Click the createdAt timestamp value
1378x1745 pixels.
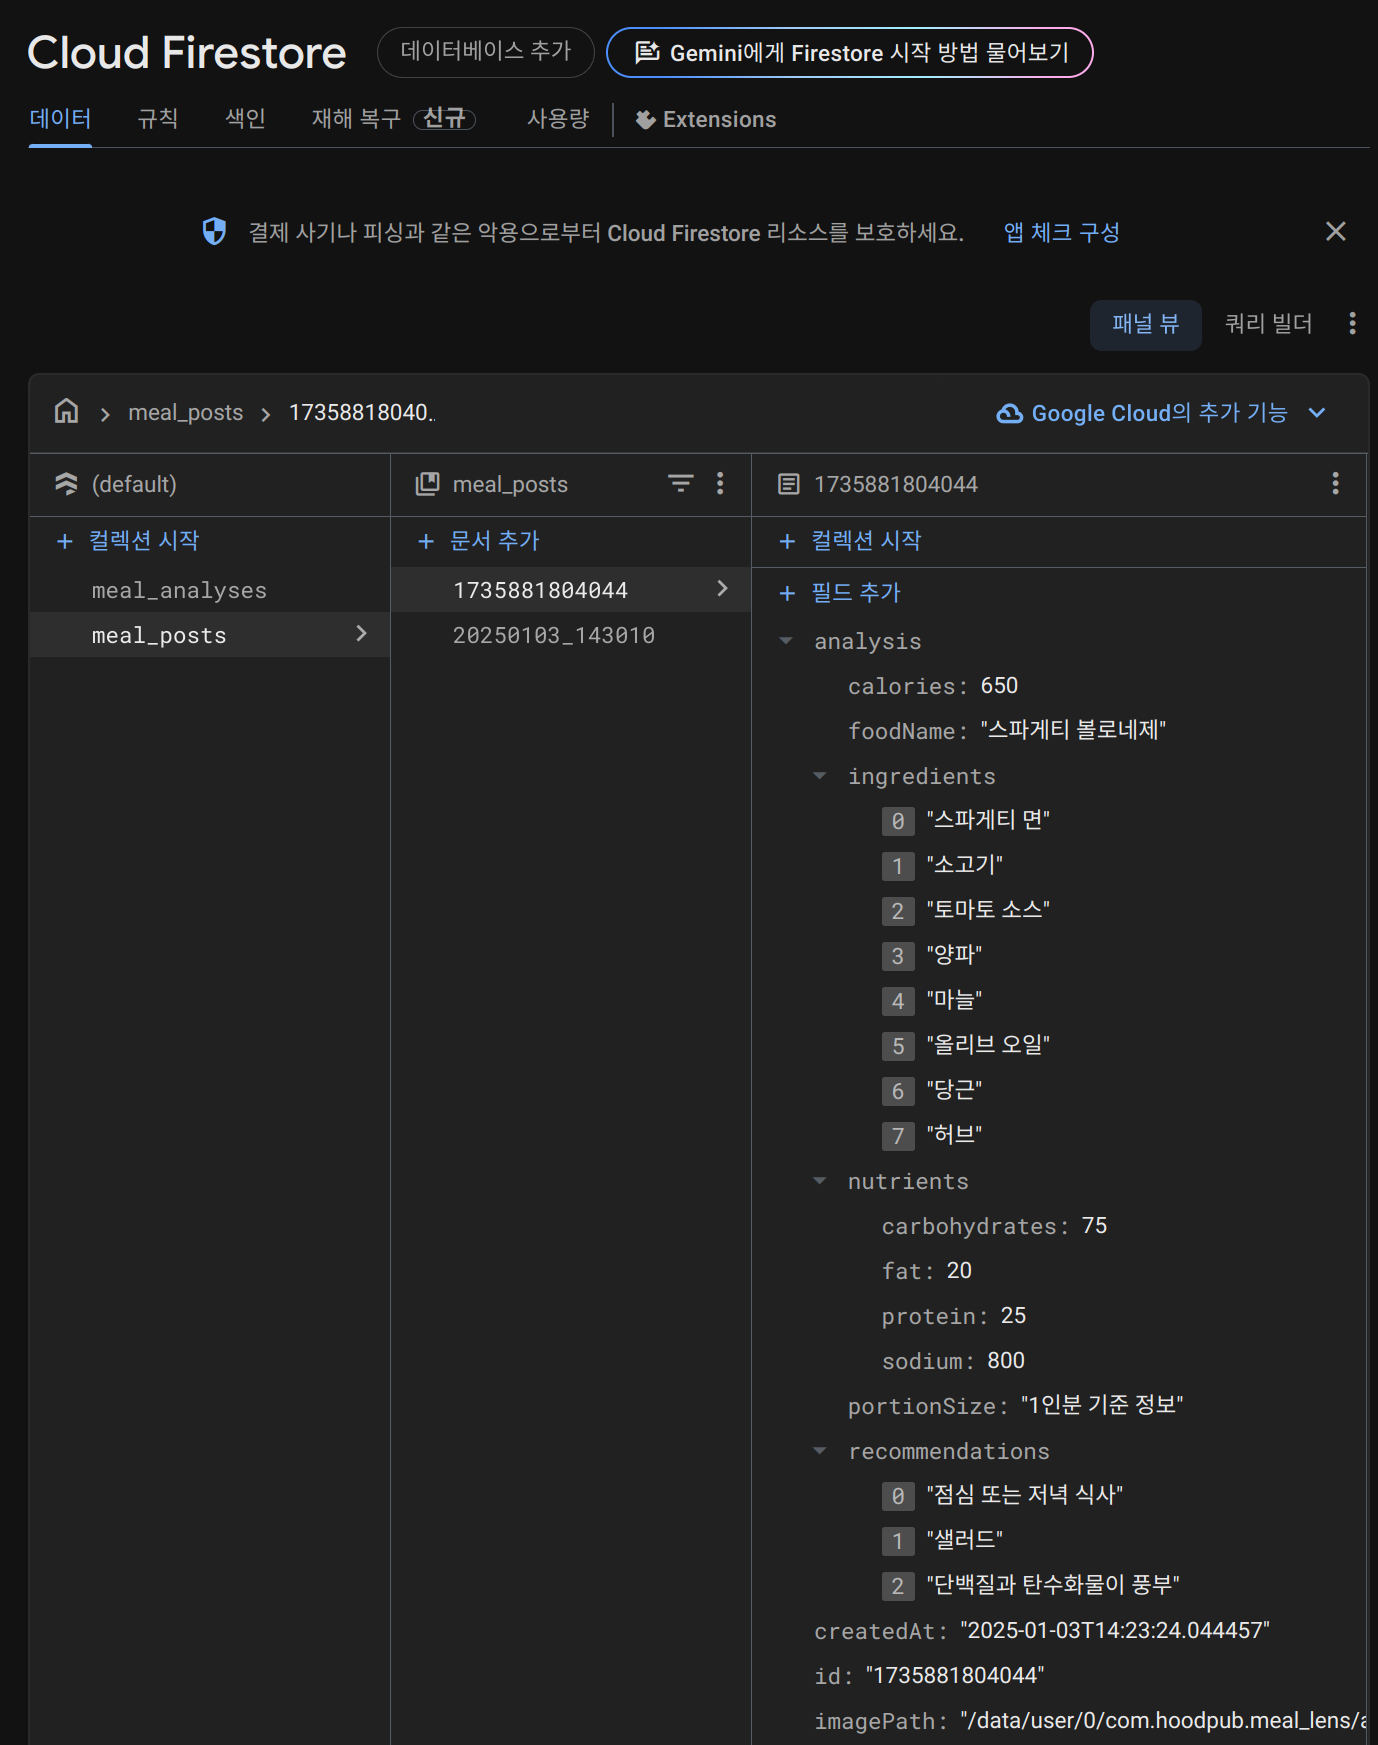[x=1115, y=1631]
